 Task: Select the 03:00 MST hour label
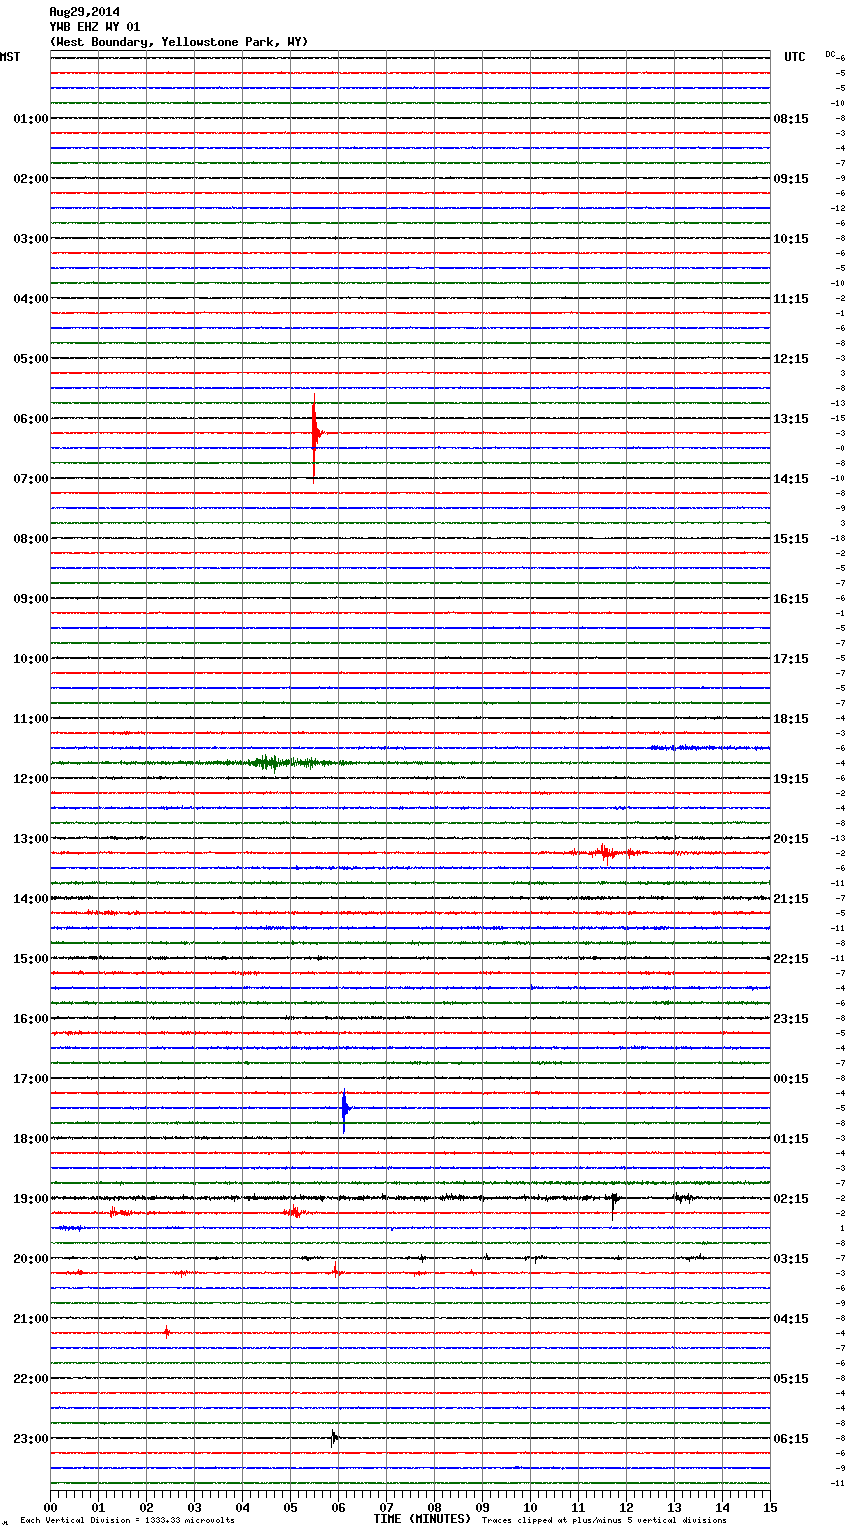(31, 239)
